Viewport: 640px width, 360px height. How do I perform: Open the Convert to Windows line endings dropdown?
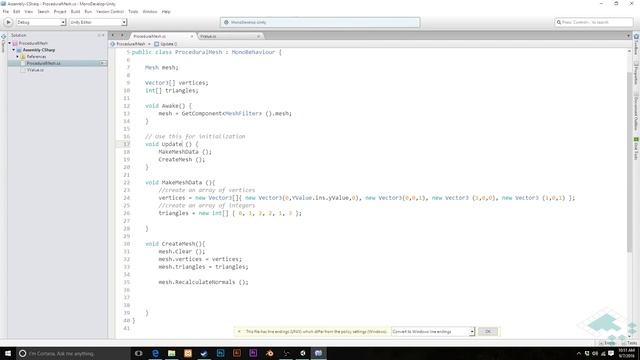point(433,331)
